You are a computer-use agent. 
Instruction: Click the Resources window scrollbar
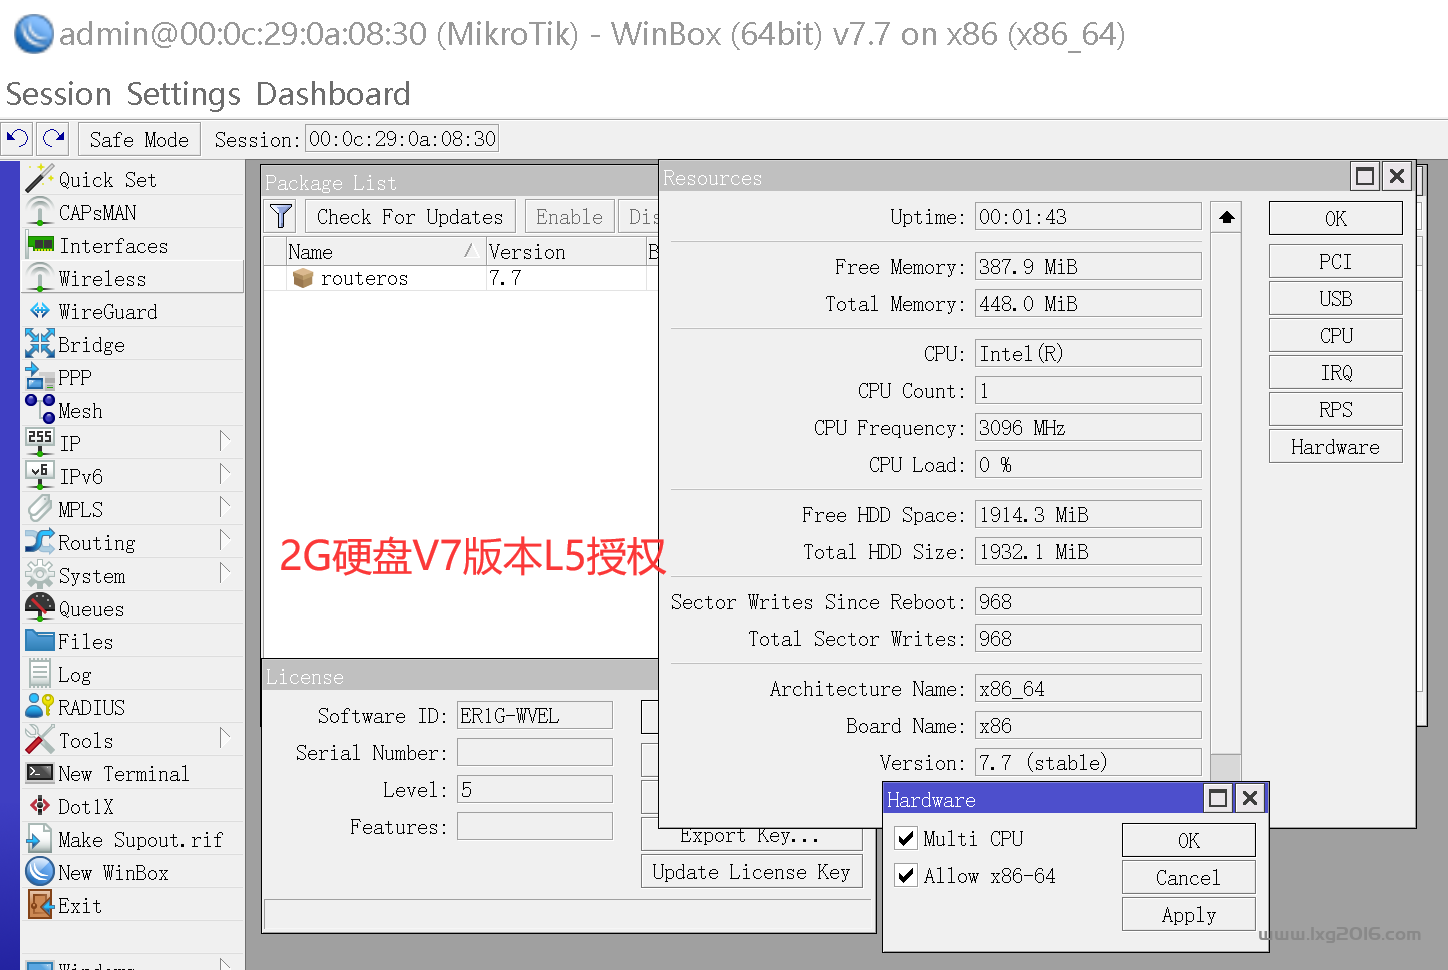1226,494
